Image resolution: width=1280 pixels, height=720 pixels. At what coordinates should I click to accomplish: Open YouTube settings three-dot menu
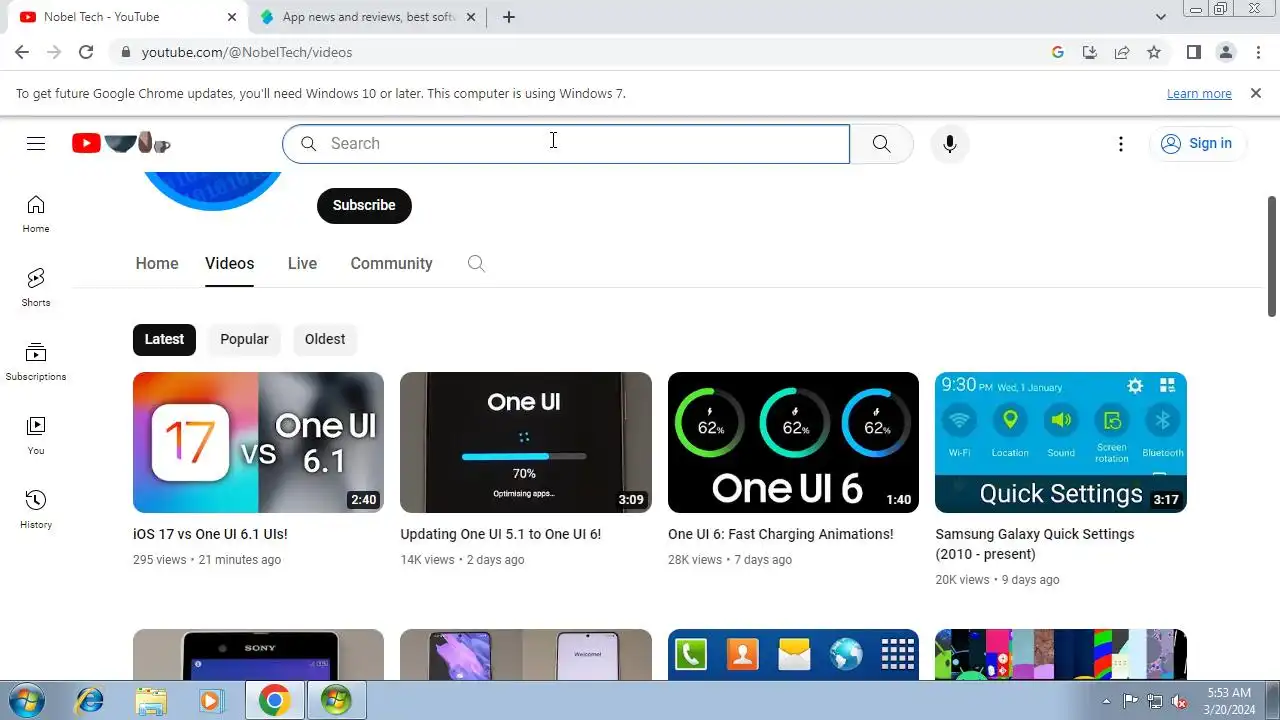tap(1121, 144)
